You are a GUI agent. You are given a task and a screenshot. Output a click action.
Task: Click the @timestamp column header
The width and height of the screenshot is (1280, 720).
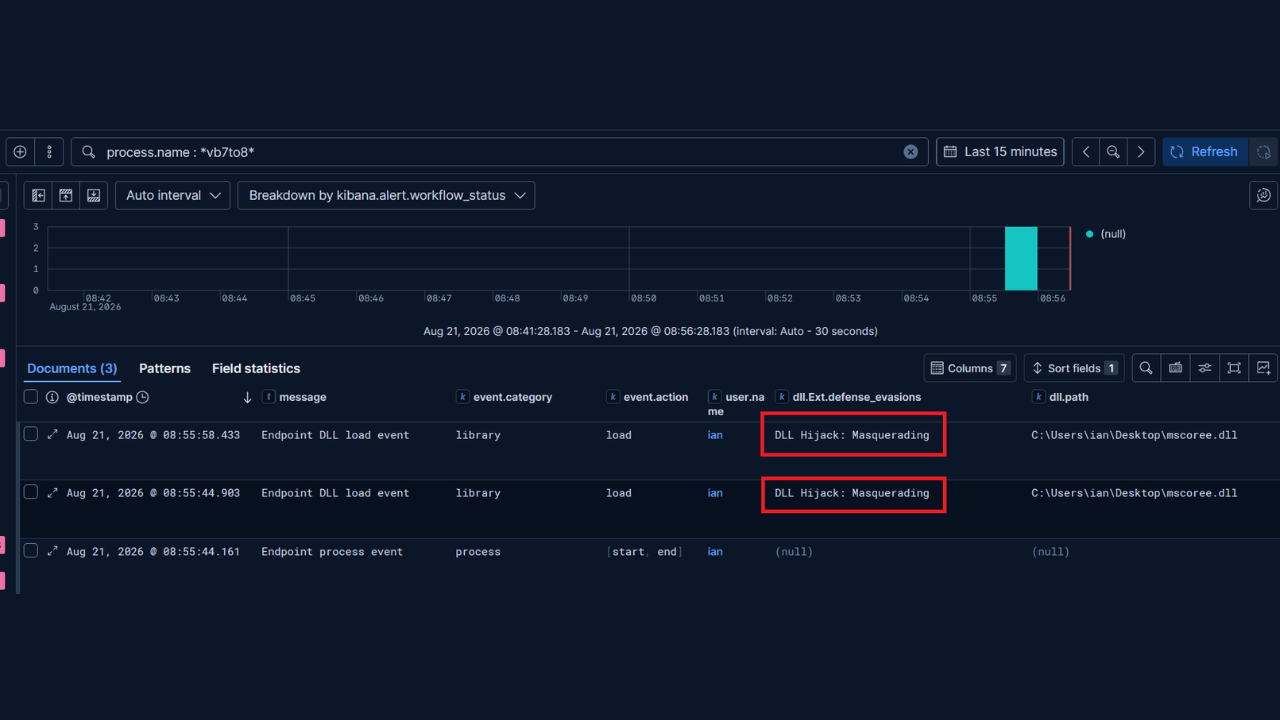point(99,397)
